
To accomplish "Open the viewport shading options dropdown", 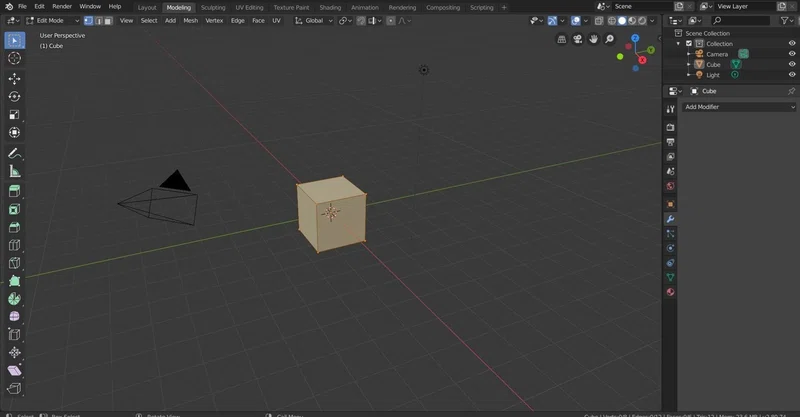I will tap(652, 21).
